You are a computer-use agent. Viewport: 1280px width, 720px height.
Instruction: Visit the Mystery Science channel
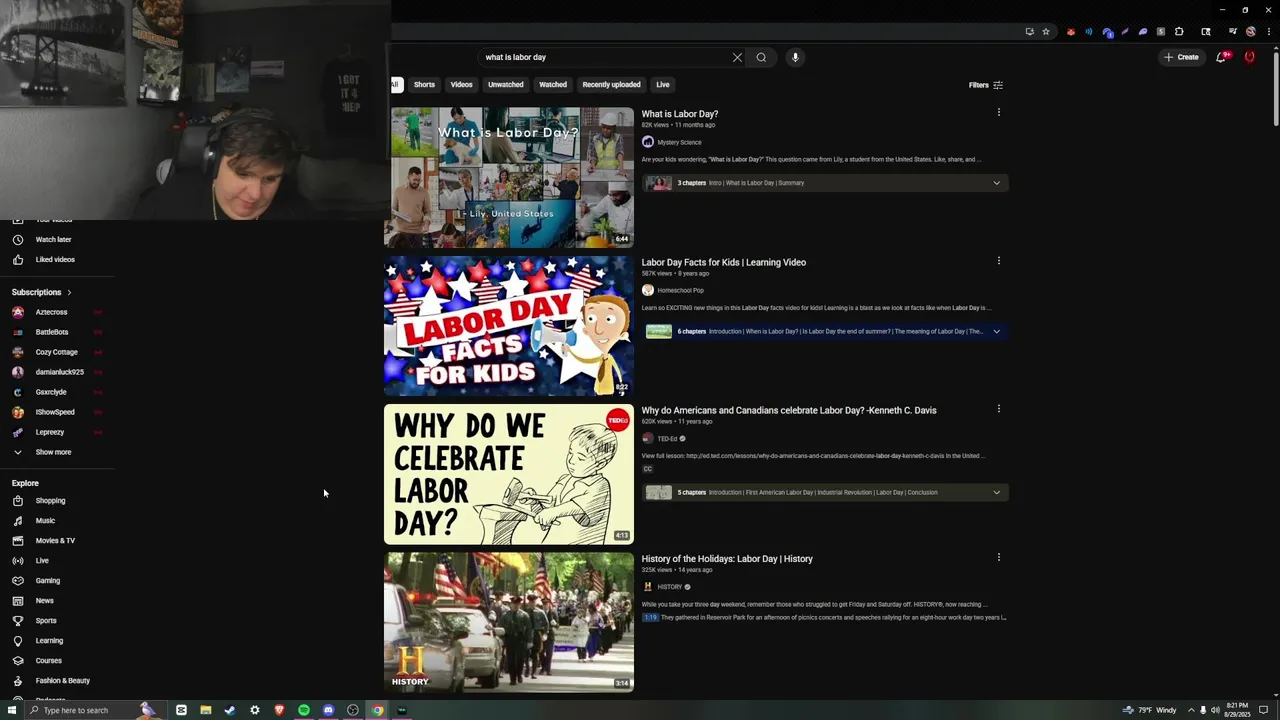click(679, 142)
